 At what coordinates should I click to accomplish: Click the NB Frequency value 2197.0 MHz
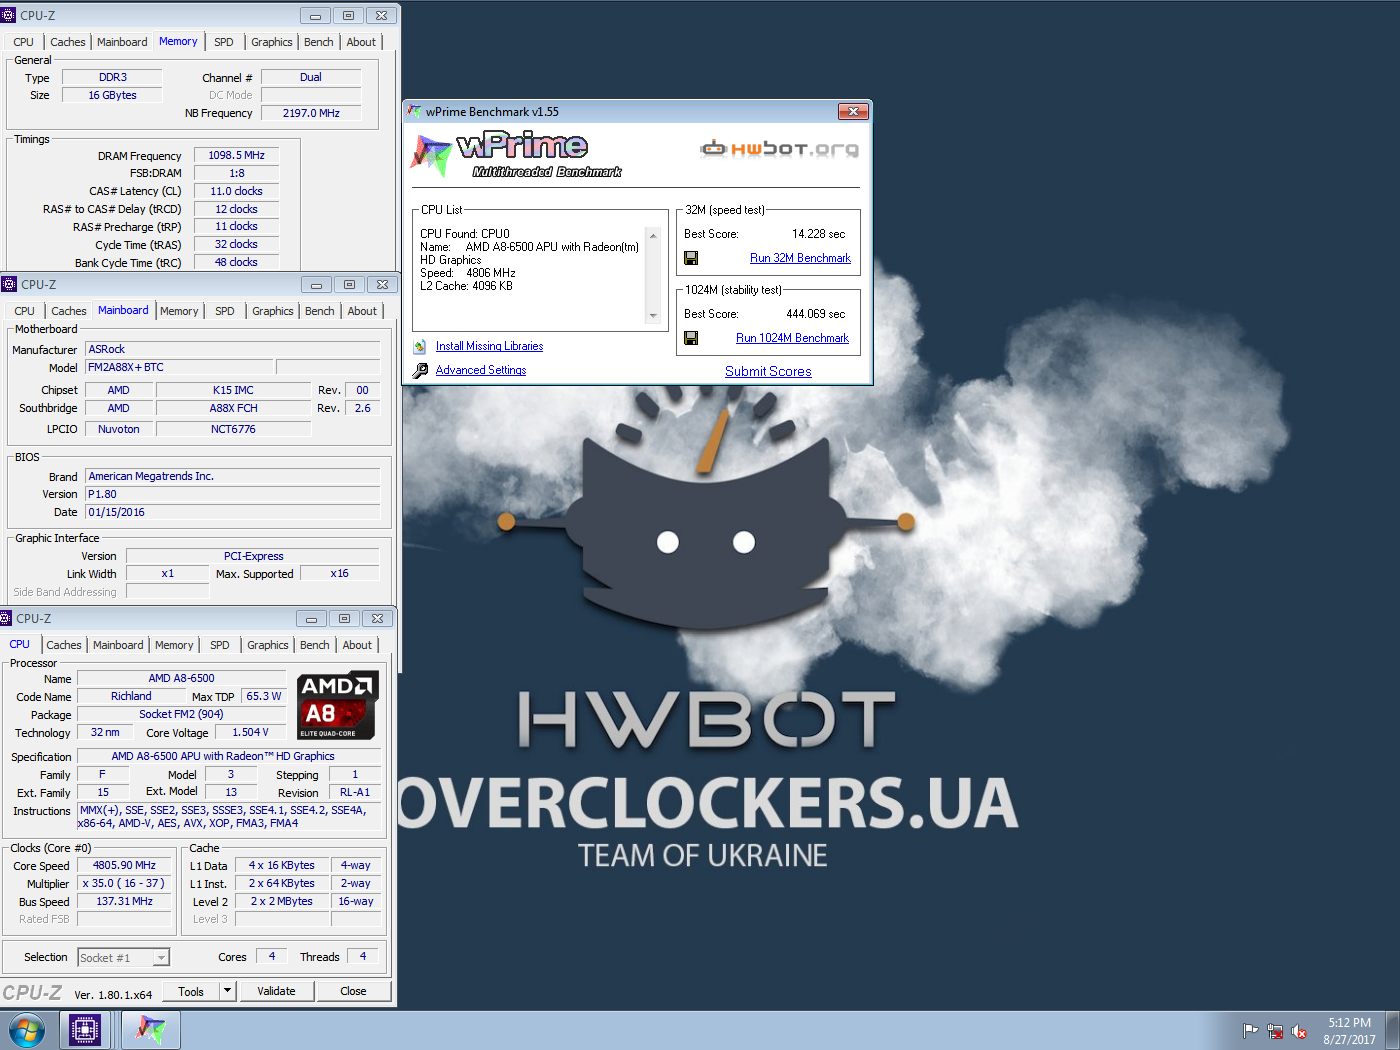pos(311,113)
